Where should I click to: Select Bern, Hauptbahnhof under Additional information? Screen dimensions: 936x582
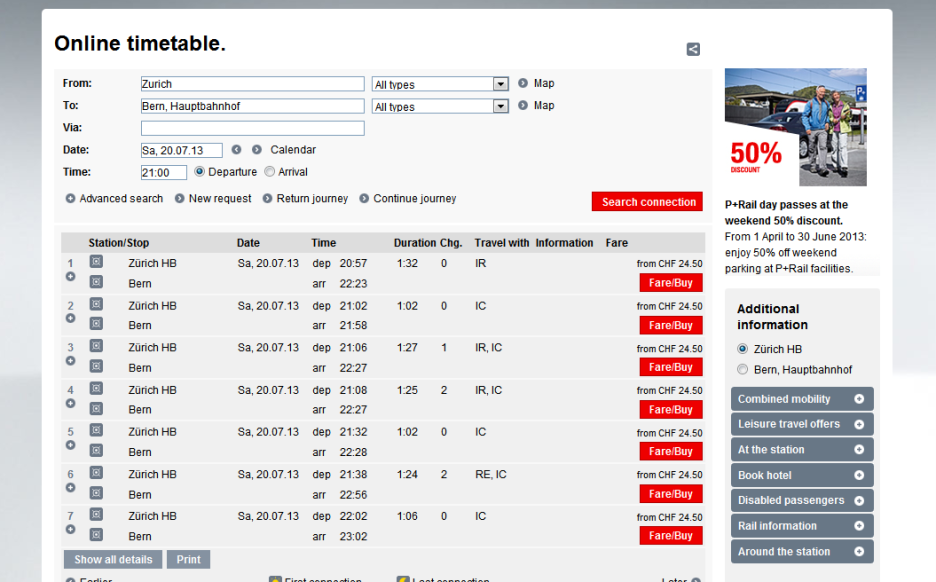click(743, 369)
